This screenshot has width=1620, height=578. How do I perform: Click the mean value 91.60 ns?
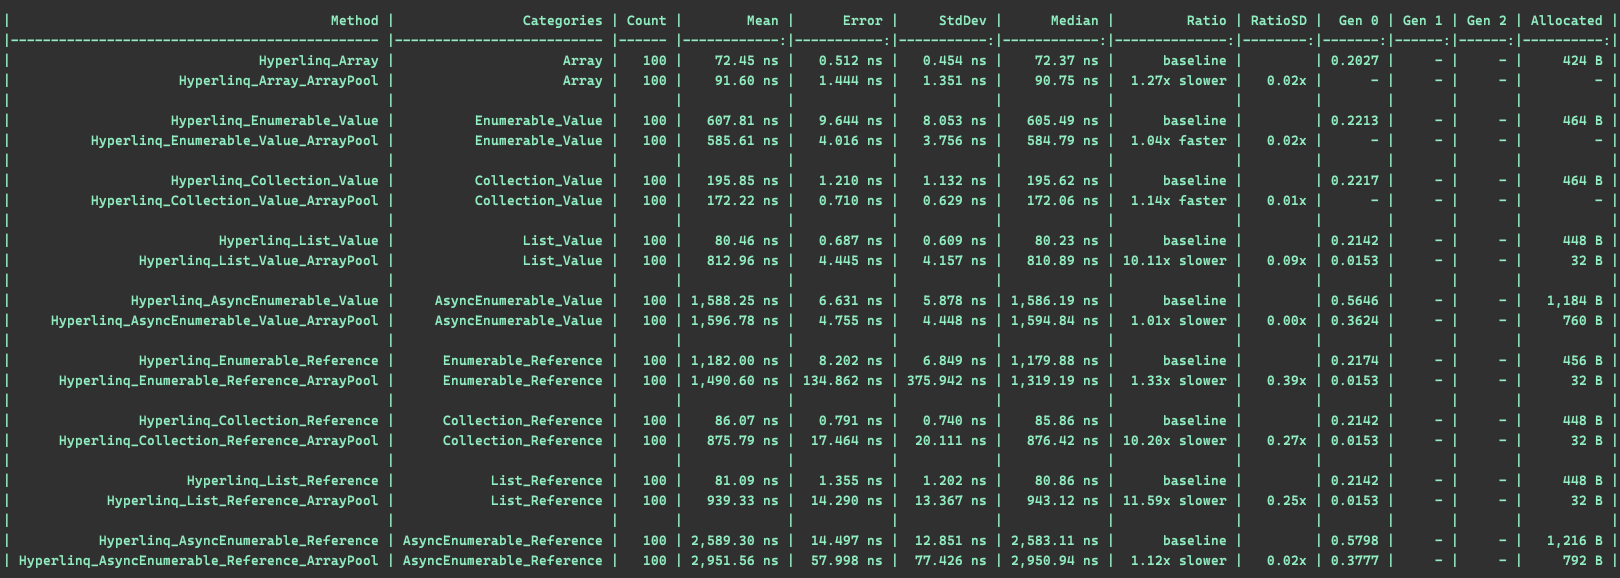click(x=747, y=80)
